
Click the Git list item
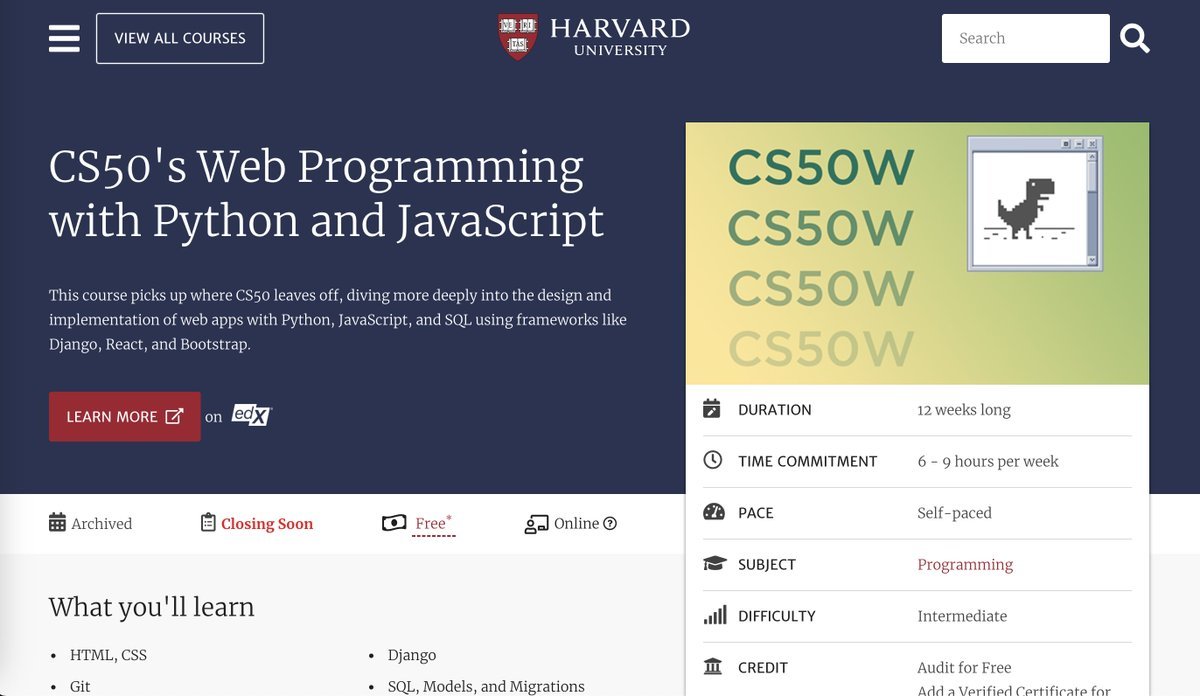(x=80, y=686)
